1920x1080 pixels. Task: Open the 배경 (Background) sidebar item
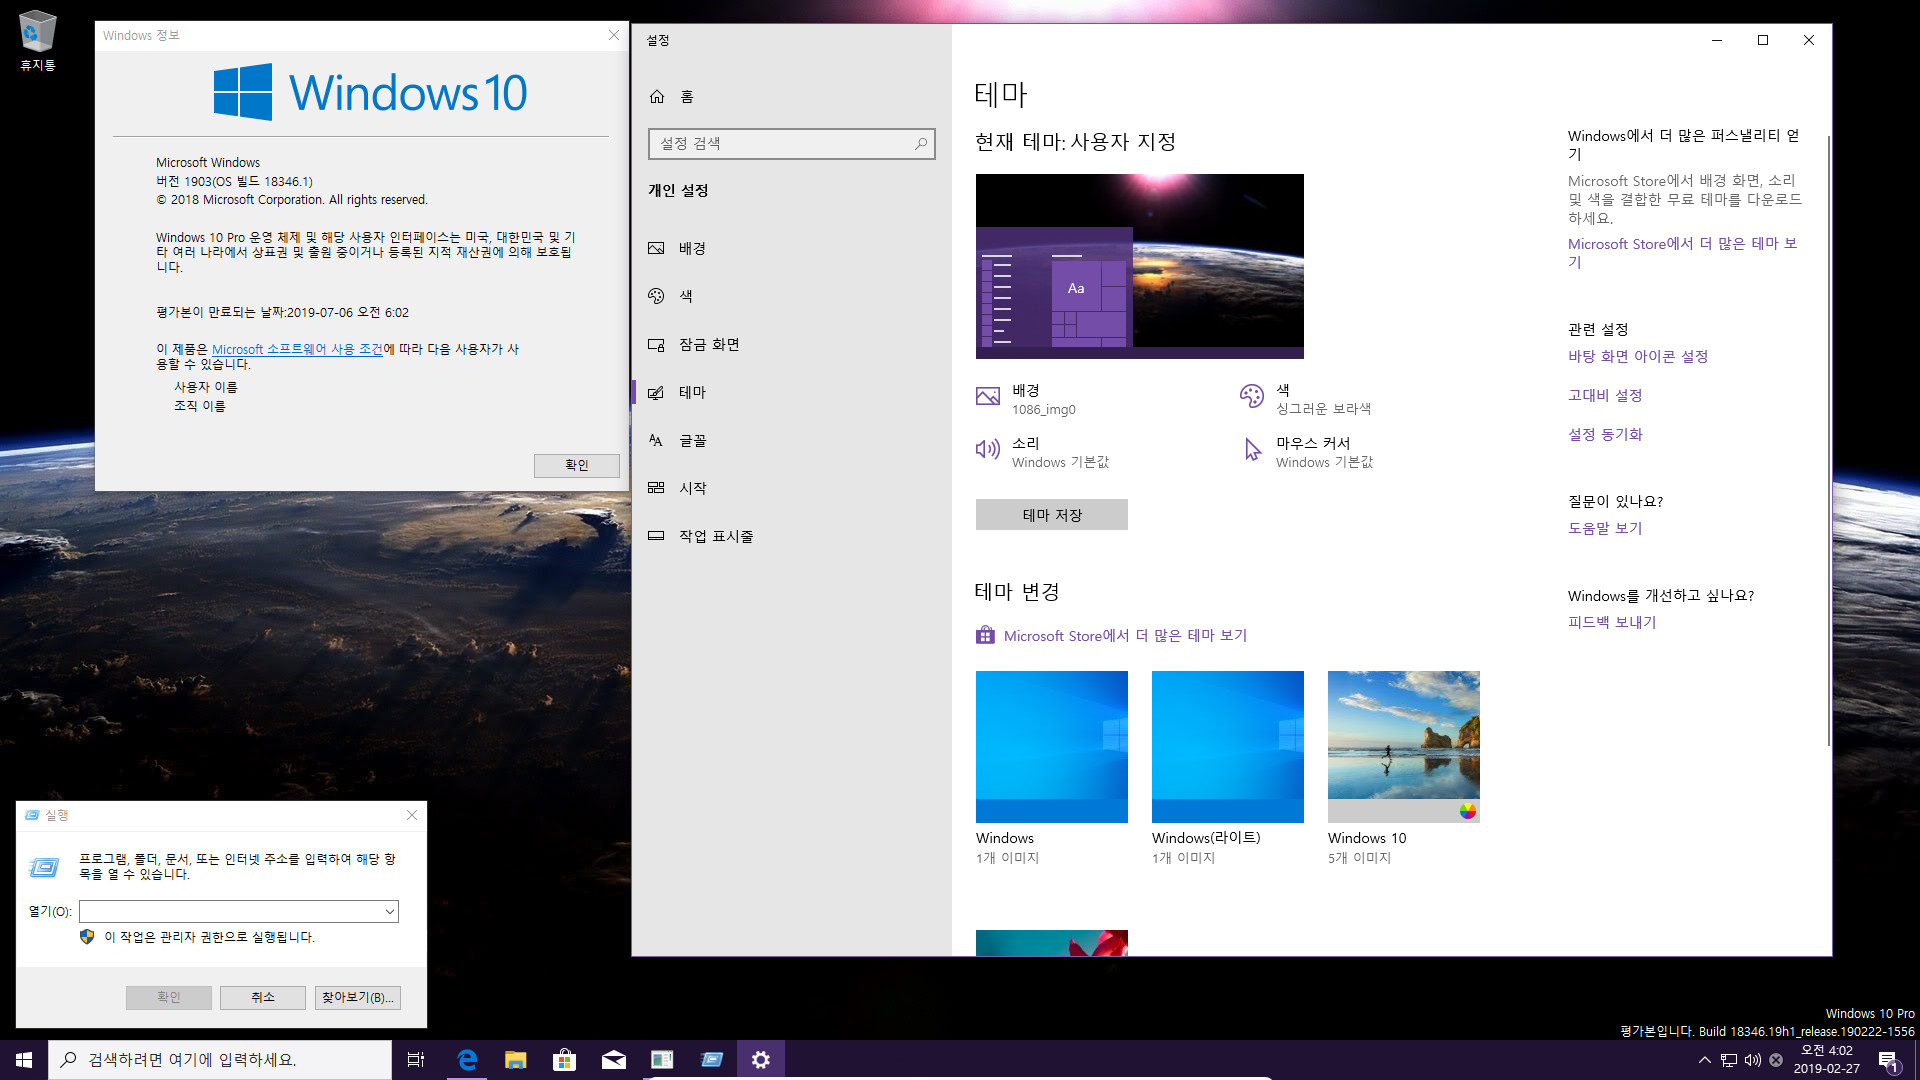(x=792, y=248)
